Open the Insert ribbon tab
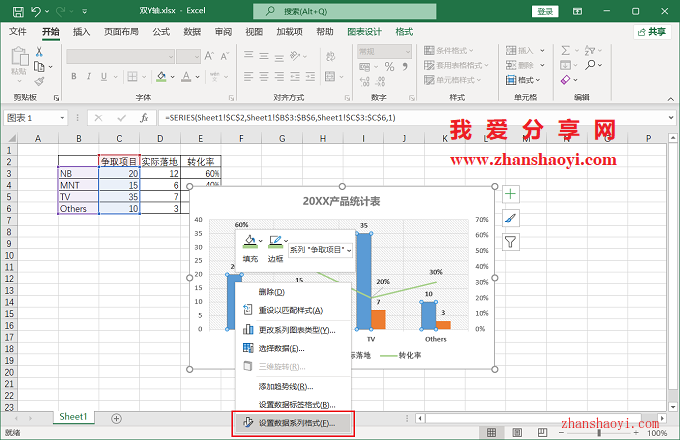Image resolution: width=680 pixels, height=440 pixels. click(81, 32)
